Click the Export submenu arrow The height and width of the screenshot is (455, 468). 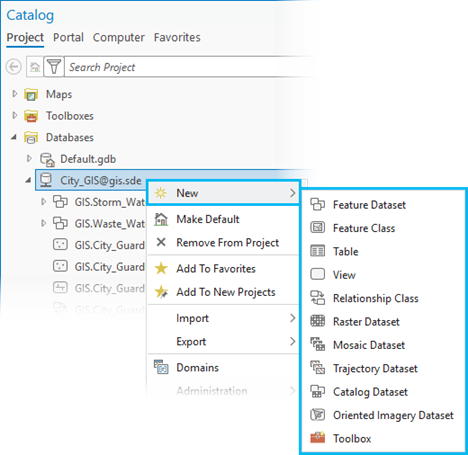pos(292,341)
